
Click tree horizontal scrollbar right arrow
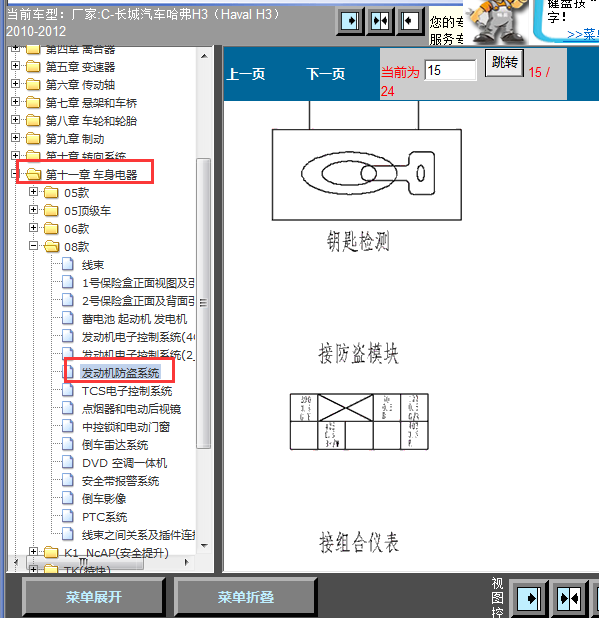click(x=186, y=562)
